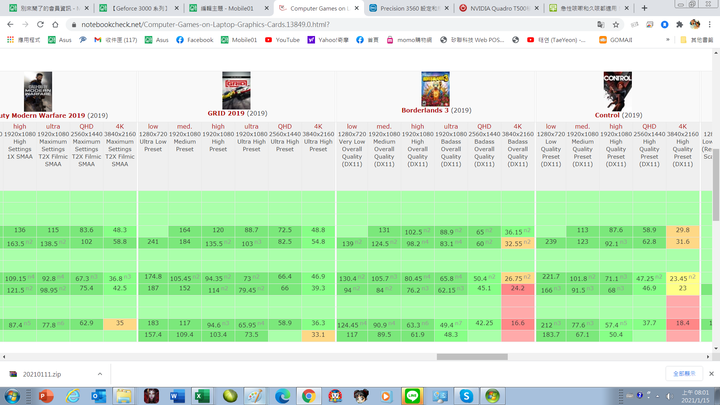The width and height of the screenshot is (720, 405).
Task: Expand the 20210111.zip download options chevron
Action: click(100, 374)
